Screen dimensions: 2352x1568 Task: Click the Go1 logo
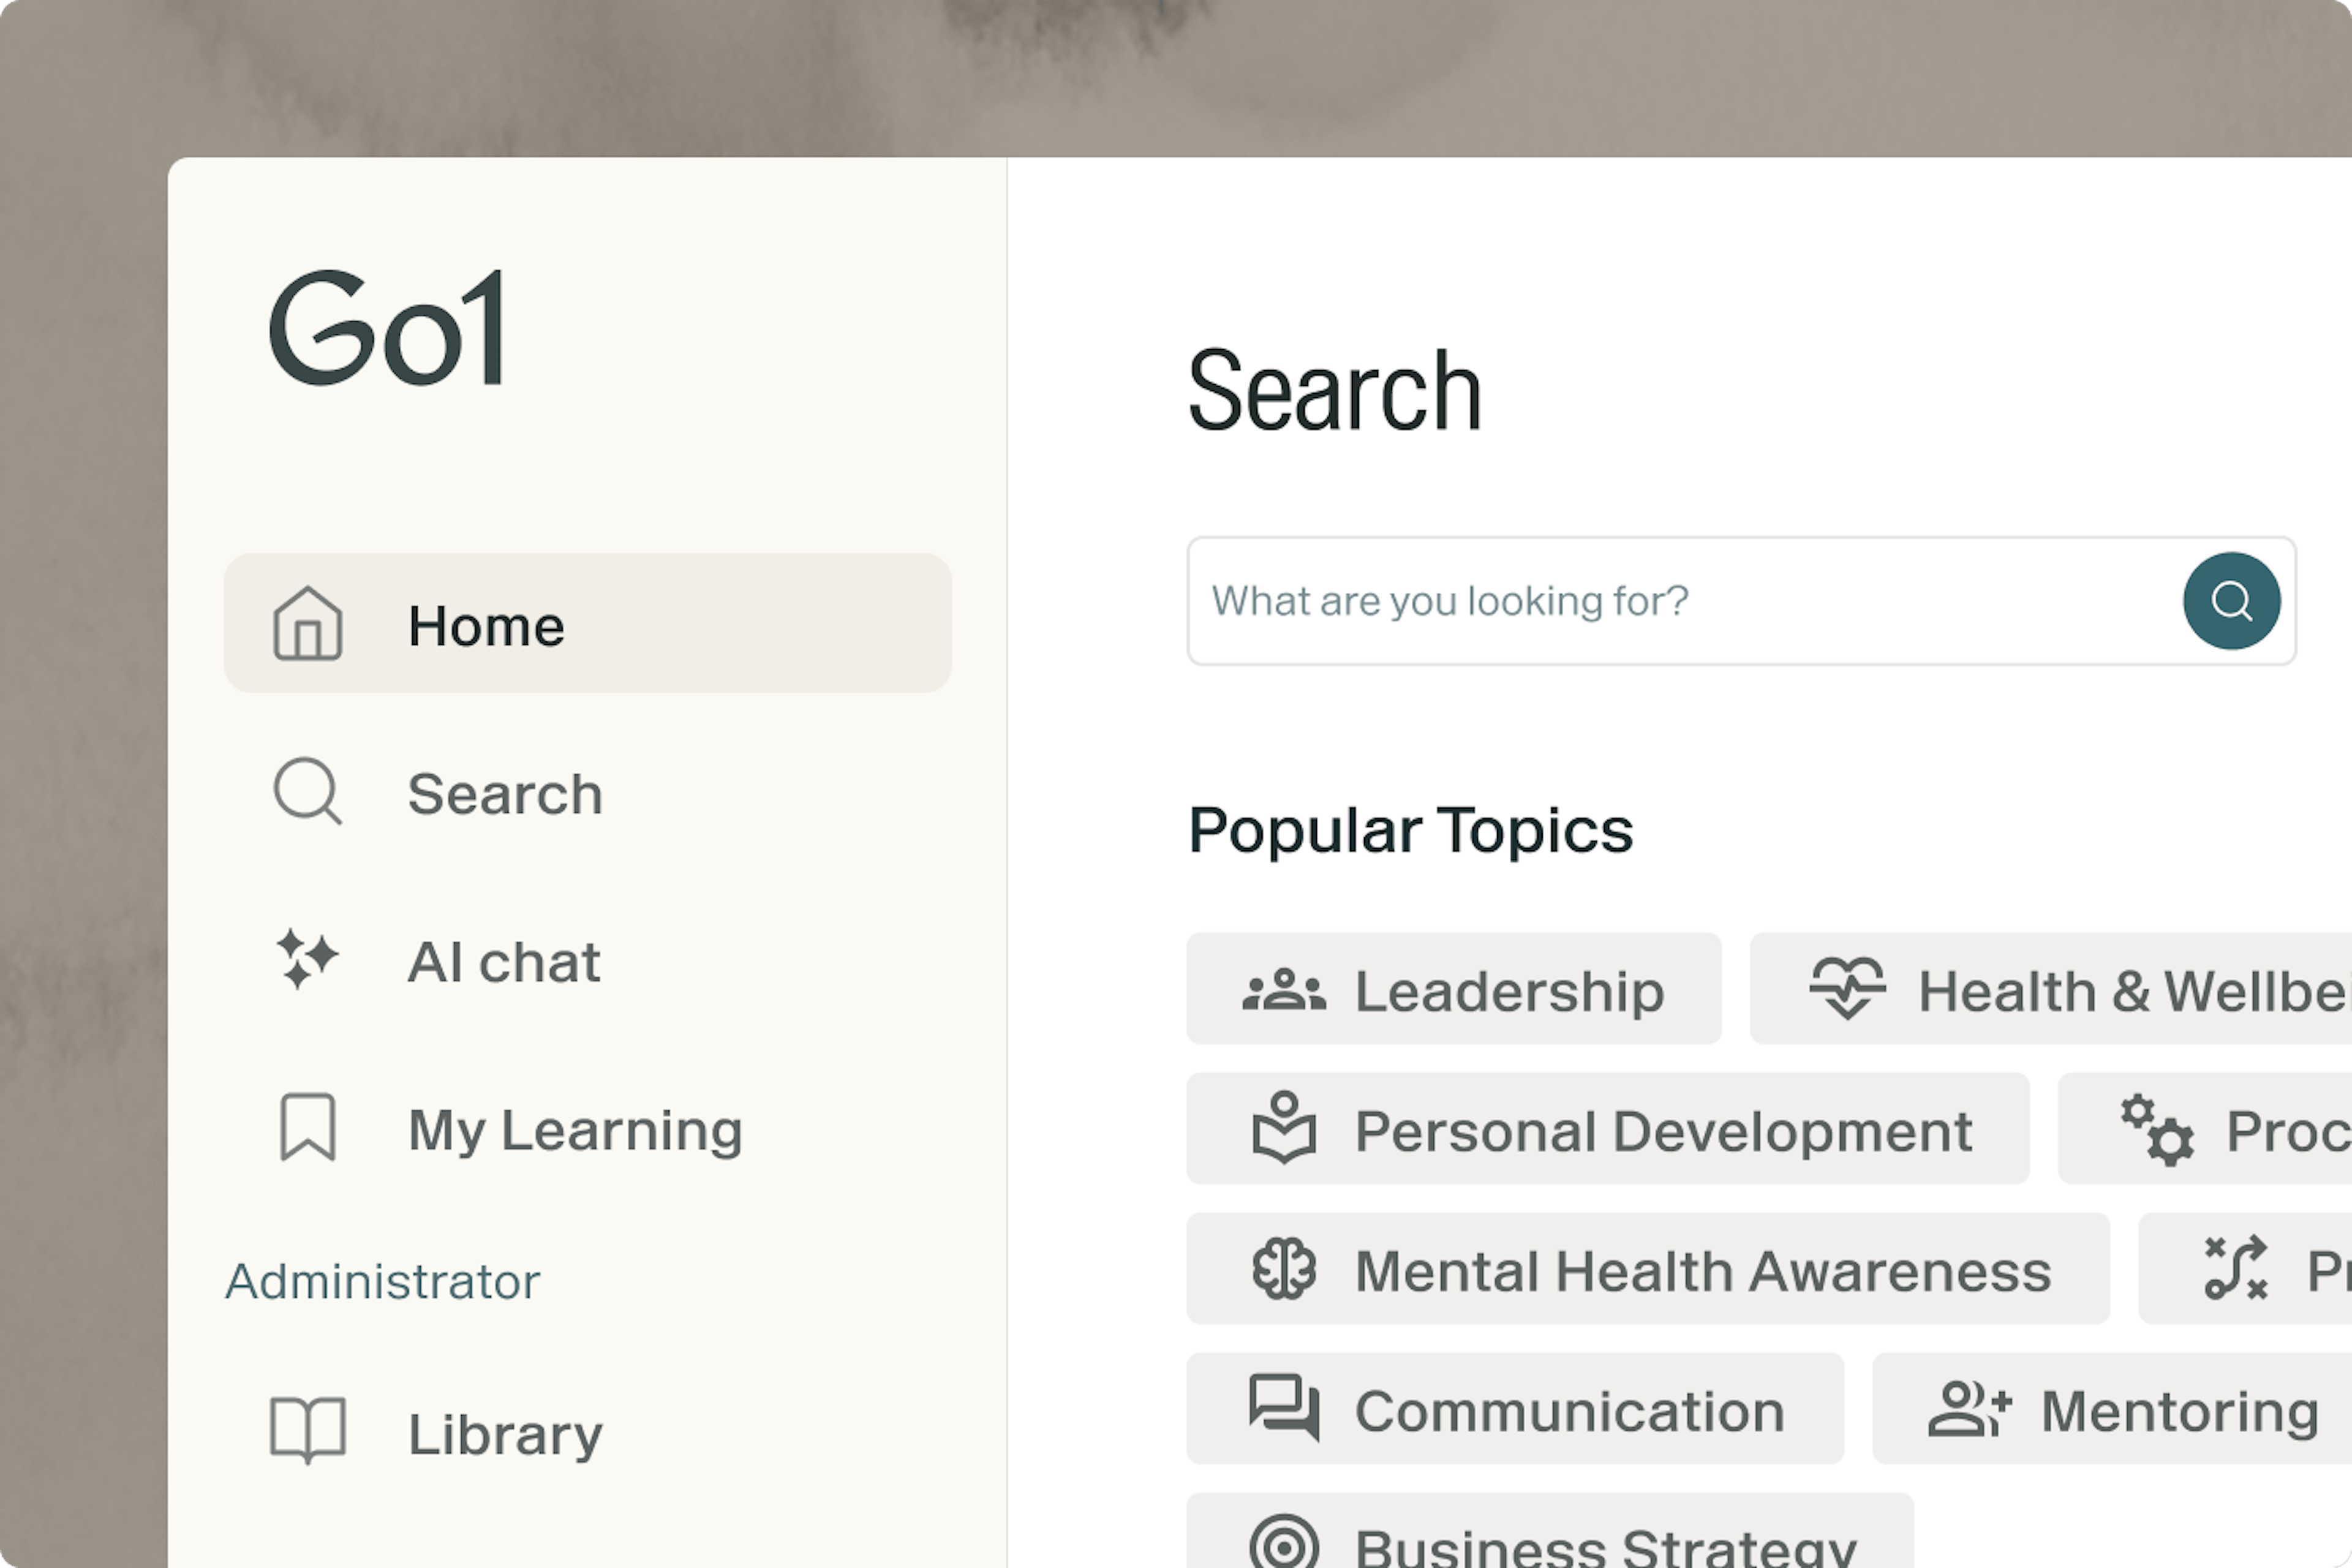pyautogui.click(x=386, y=328)
